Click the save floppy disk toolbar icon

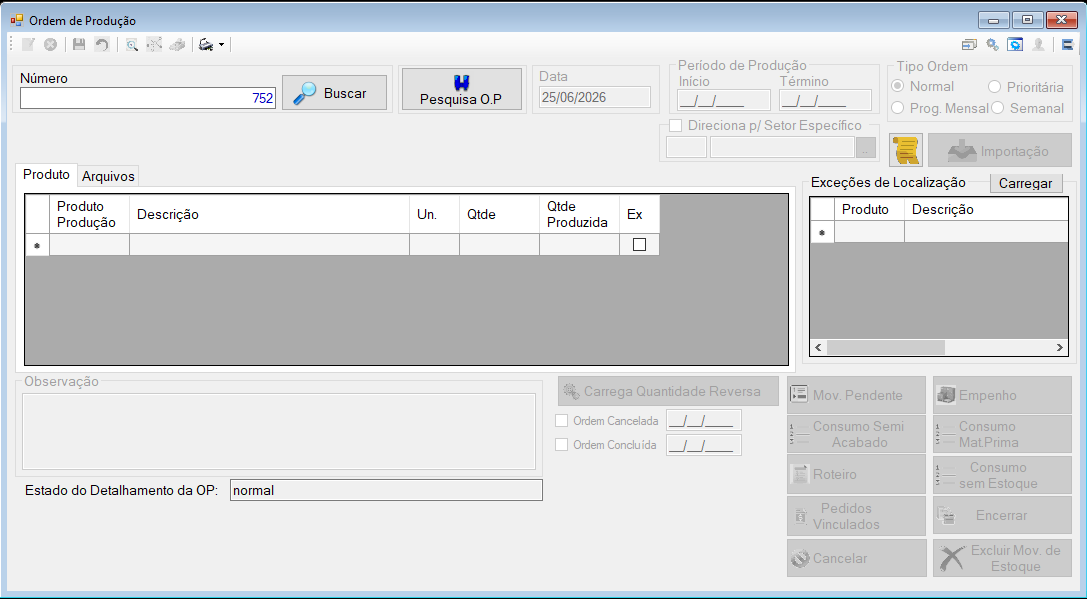tap(79, 44)
